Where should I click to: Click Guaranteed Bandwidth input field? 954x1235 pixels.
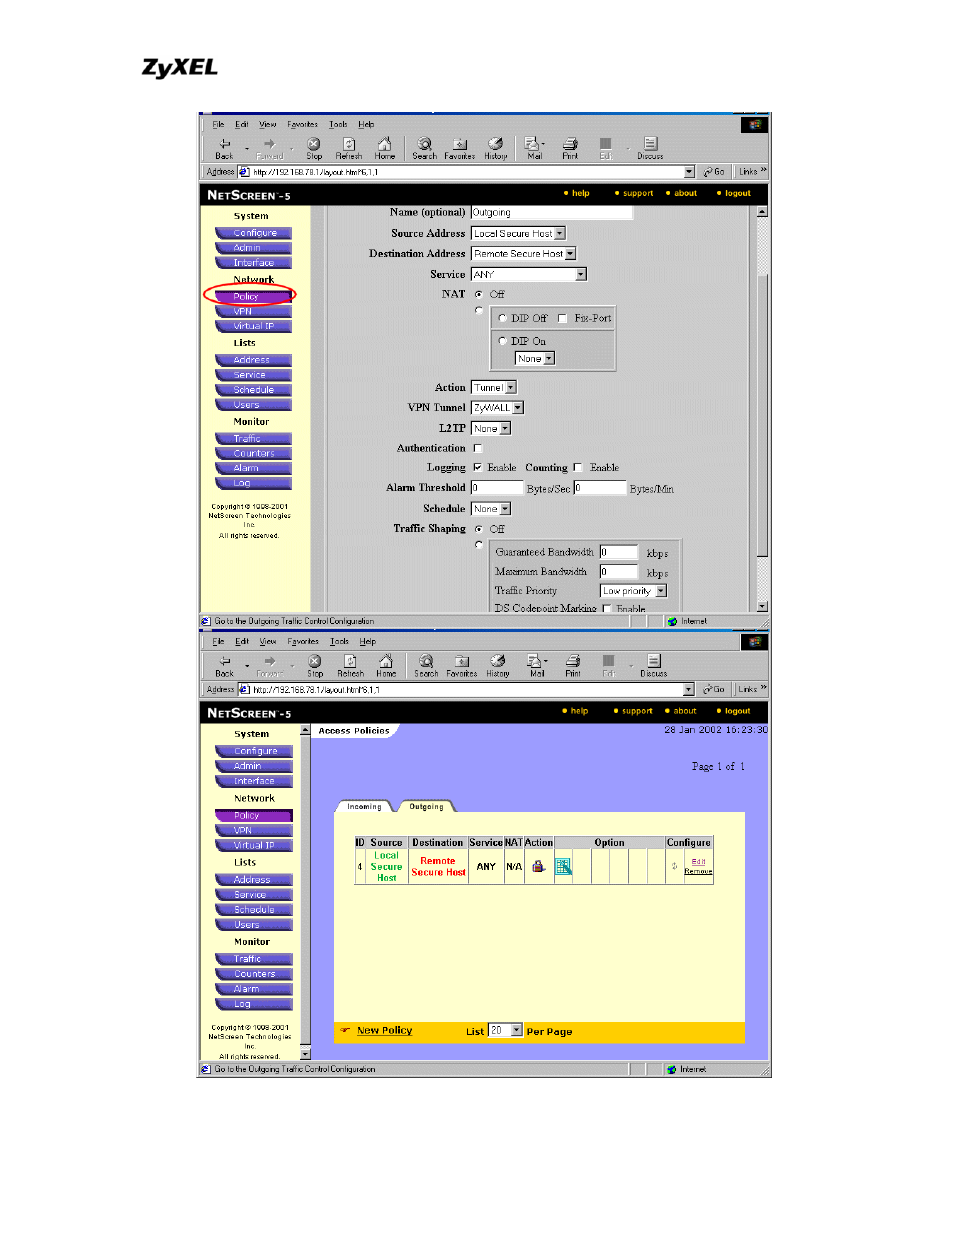(618, 552)
